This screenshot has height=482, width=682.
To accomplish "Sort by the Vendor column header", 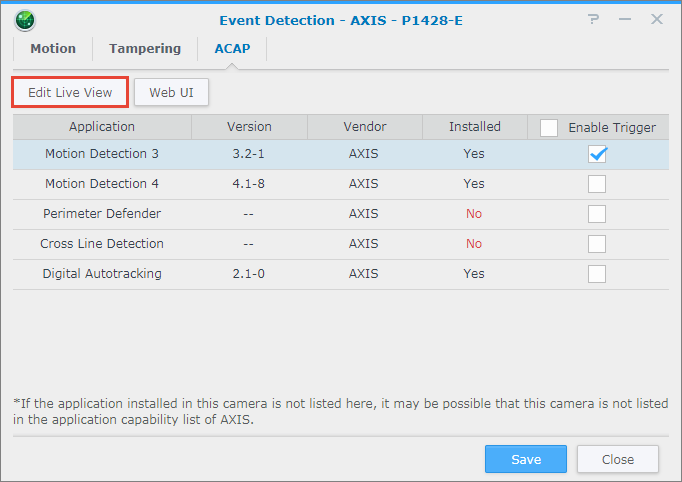I will tap(364, 127).
